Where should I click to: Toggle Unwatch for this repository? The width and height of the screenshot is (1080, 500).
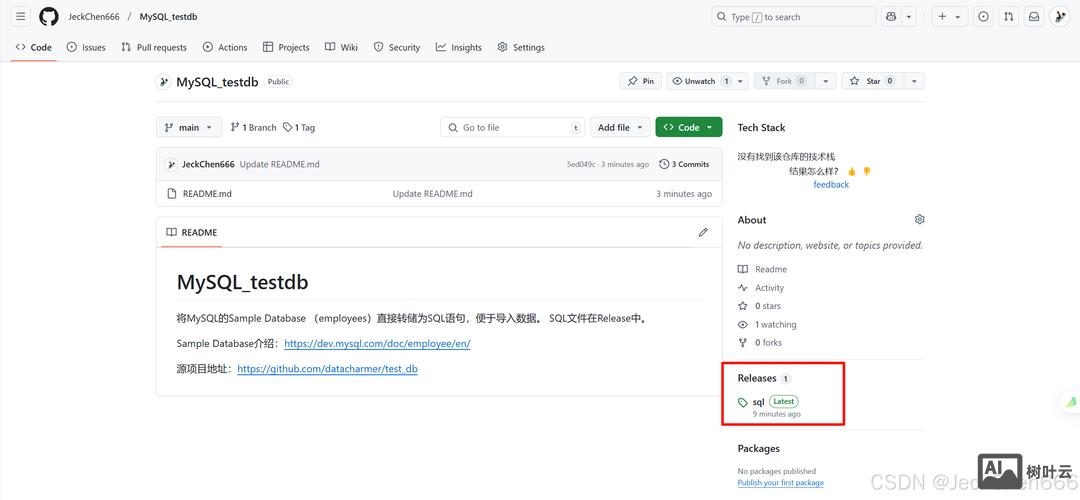700,81
